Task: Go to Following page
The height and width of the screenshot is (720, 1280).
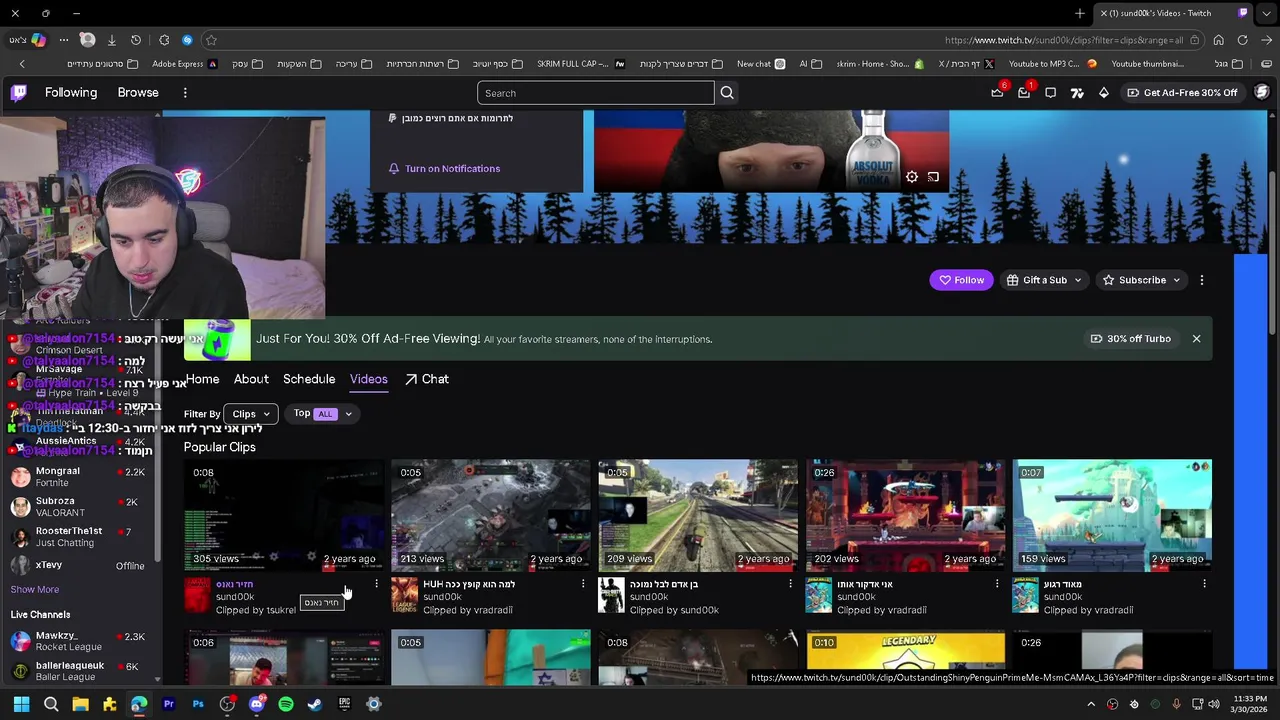Action: point(71,93)
